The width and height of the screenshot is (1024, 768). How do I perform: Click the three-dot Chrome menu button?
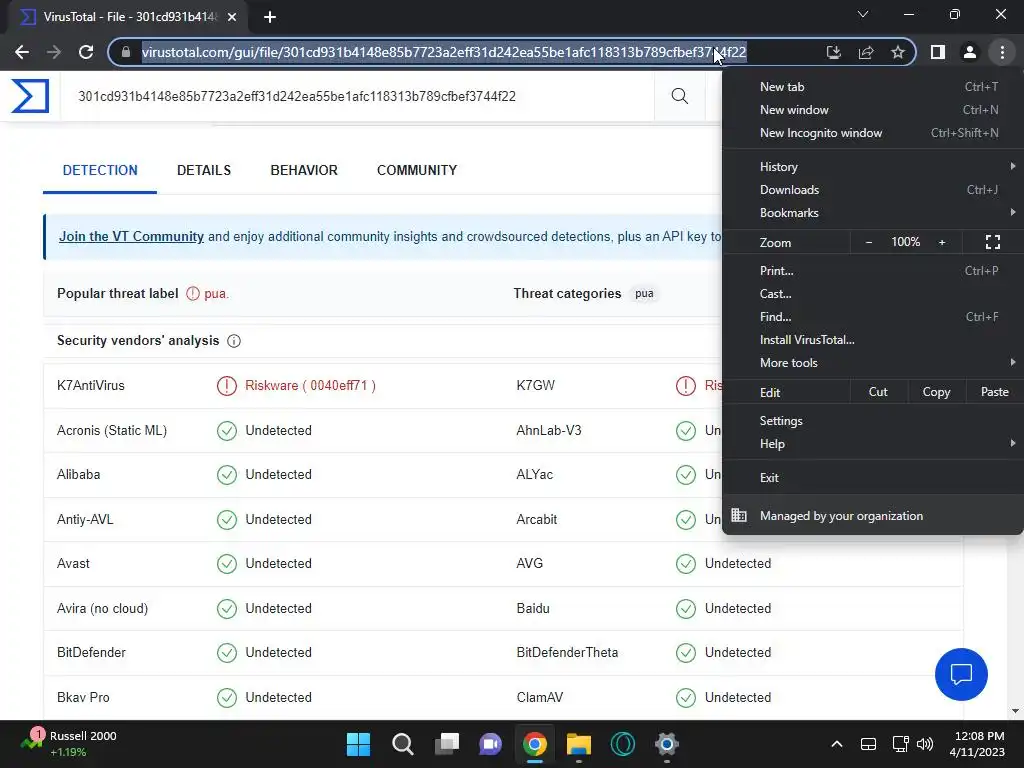click(1002, 52)
